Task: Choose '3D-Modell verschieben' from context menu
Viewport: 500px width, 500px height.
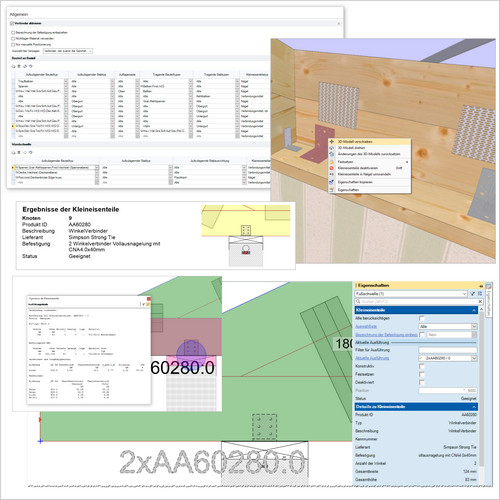Action: 369,142
